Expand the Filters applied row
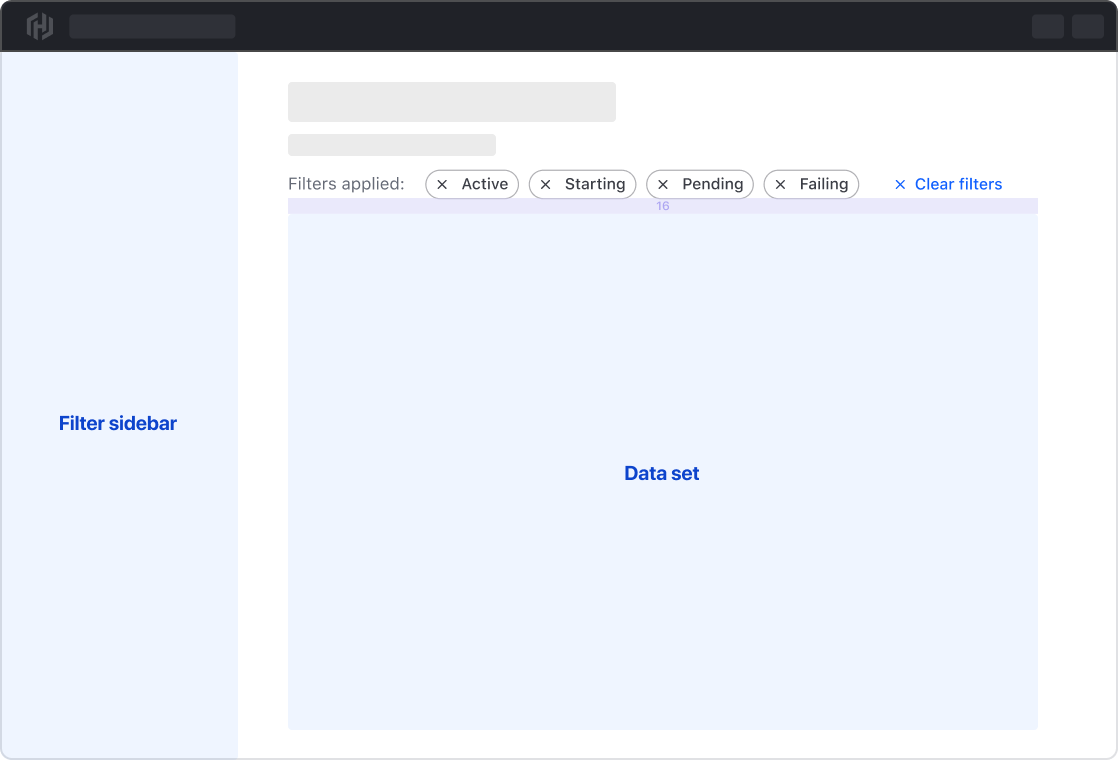Viewport: 1118px width, 760px height. coord(347,184)
